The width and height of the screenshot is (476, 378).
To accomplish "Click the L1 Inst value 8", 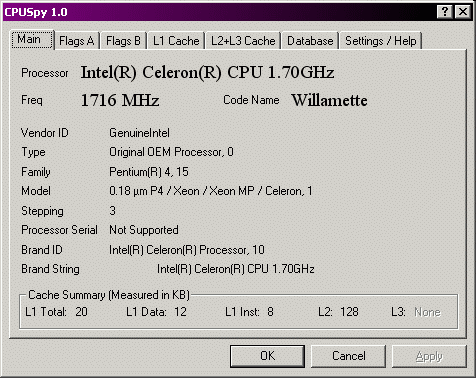I will coord(270,312).
